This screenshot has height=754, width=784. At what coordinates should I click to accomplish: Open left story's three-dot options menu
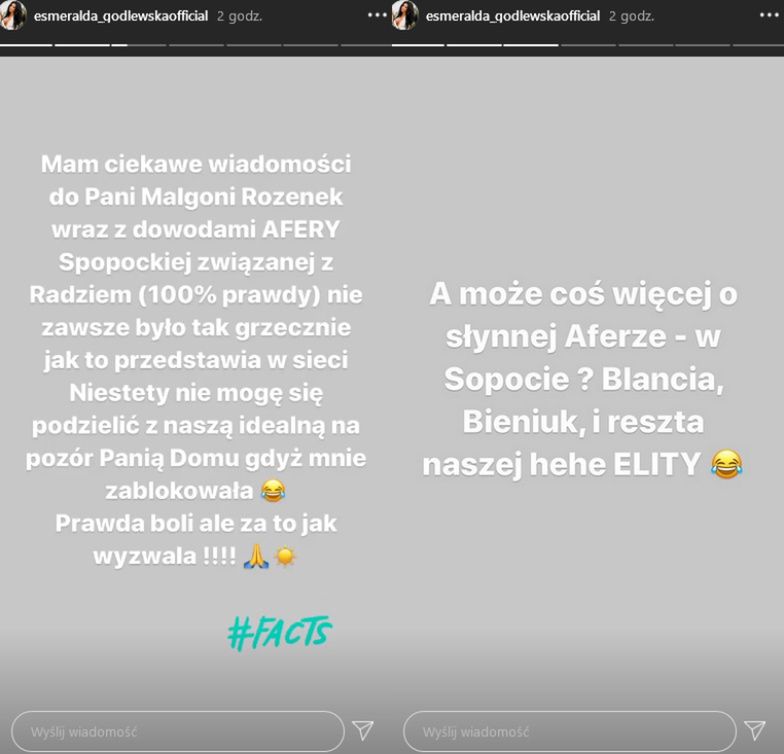coord(377,16)
